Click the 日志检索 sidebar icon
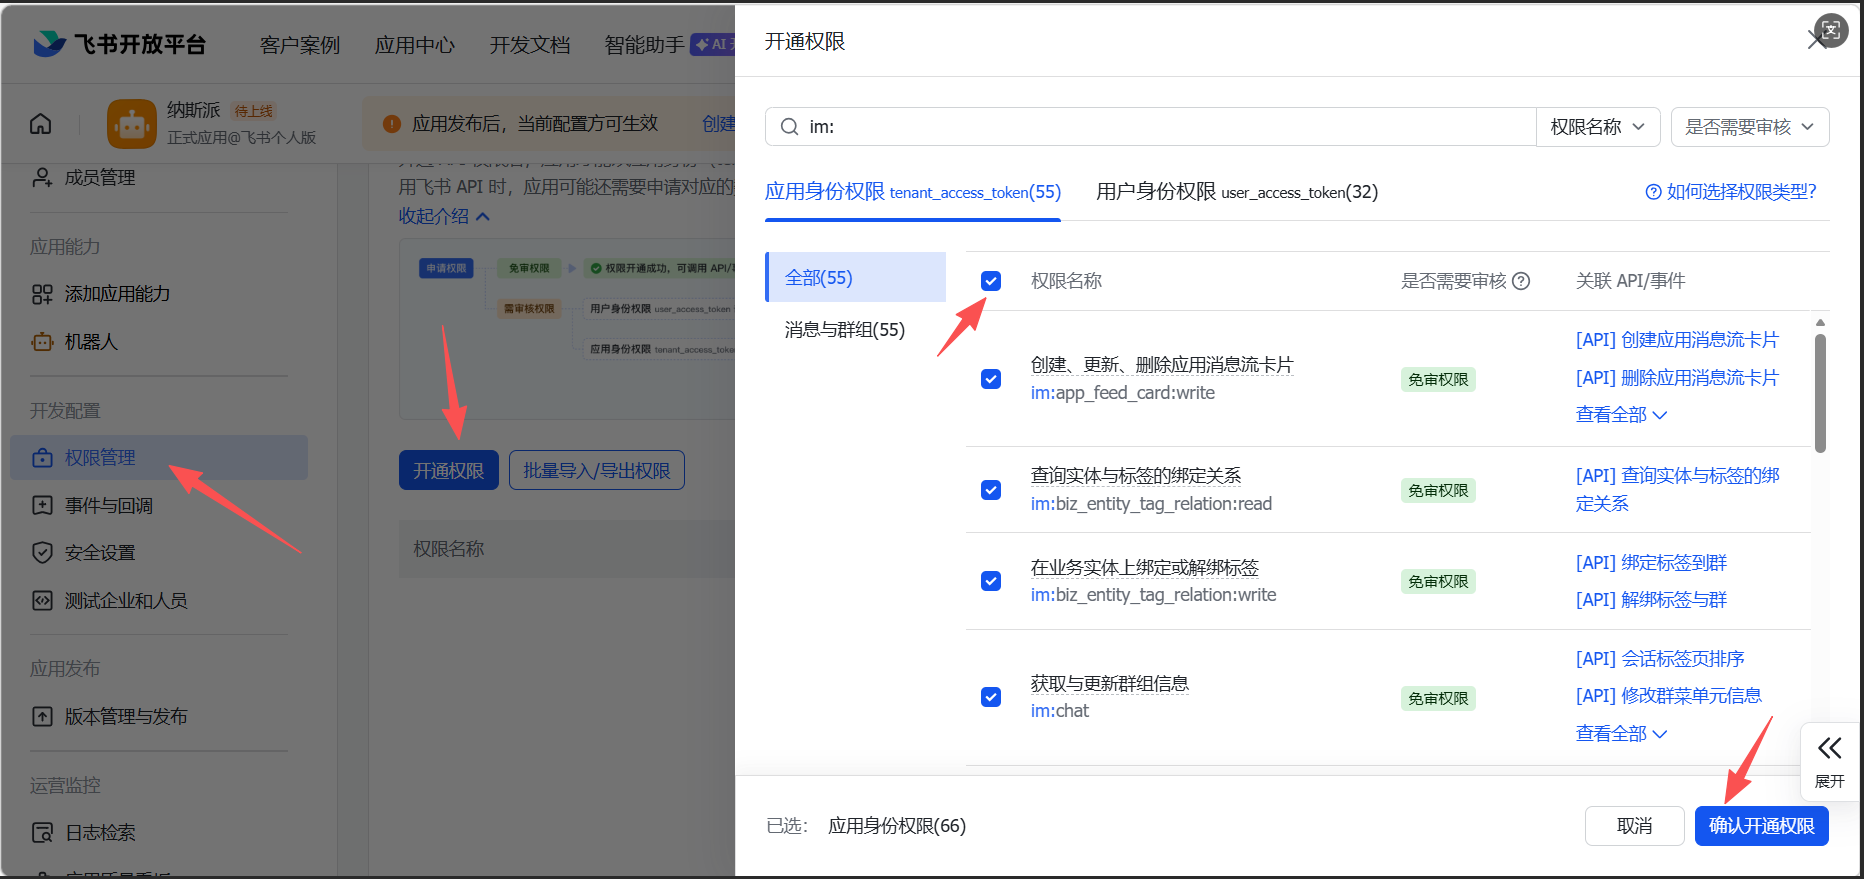The width and height of the screenshot is (1864, 879). (x=42, y=833)
